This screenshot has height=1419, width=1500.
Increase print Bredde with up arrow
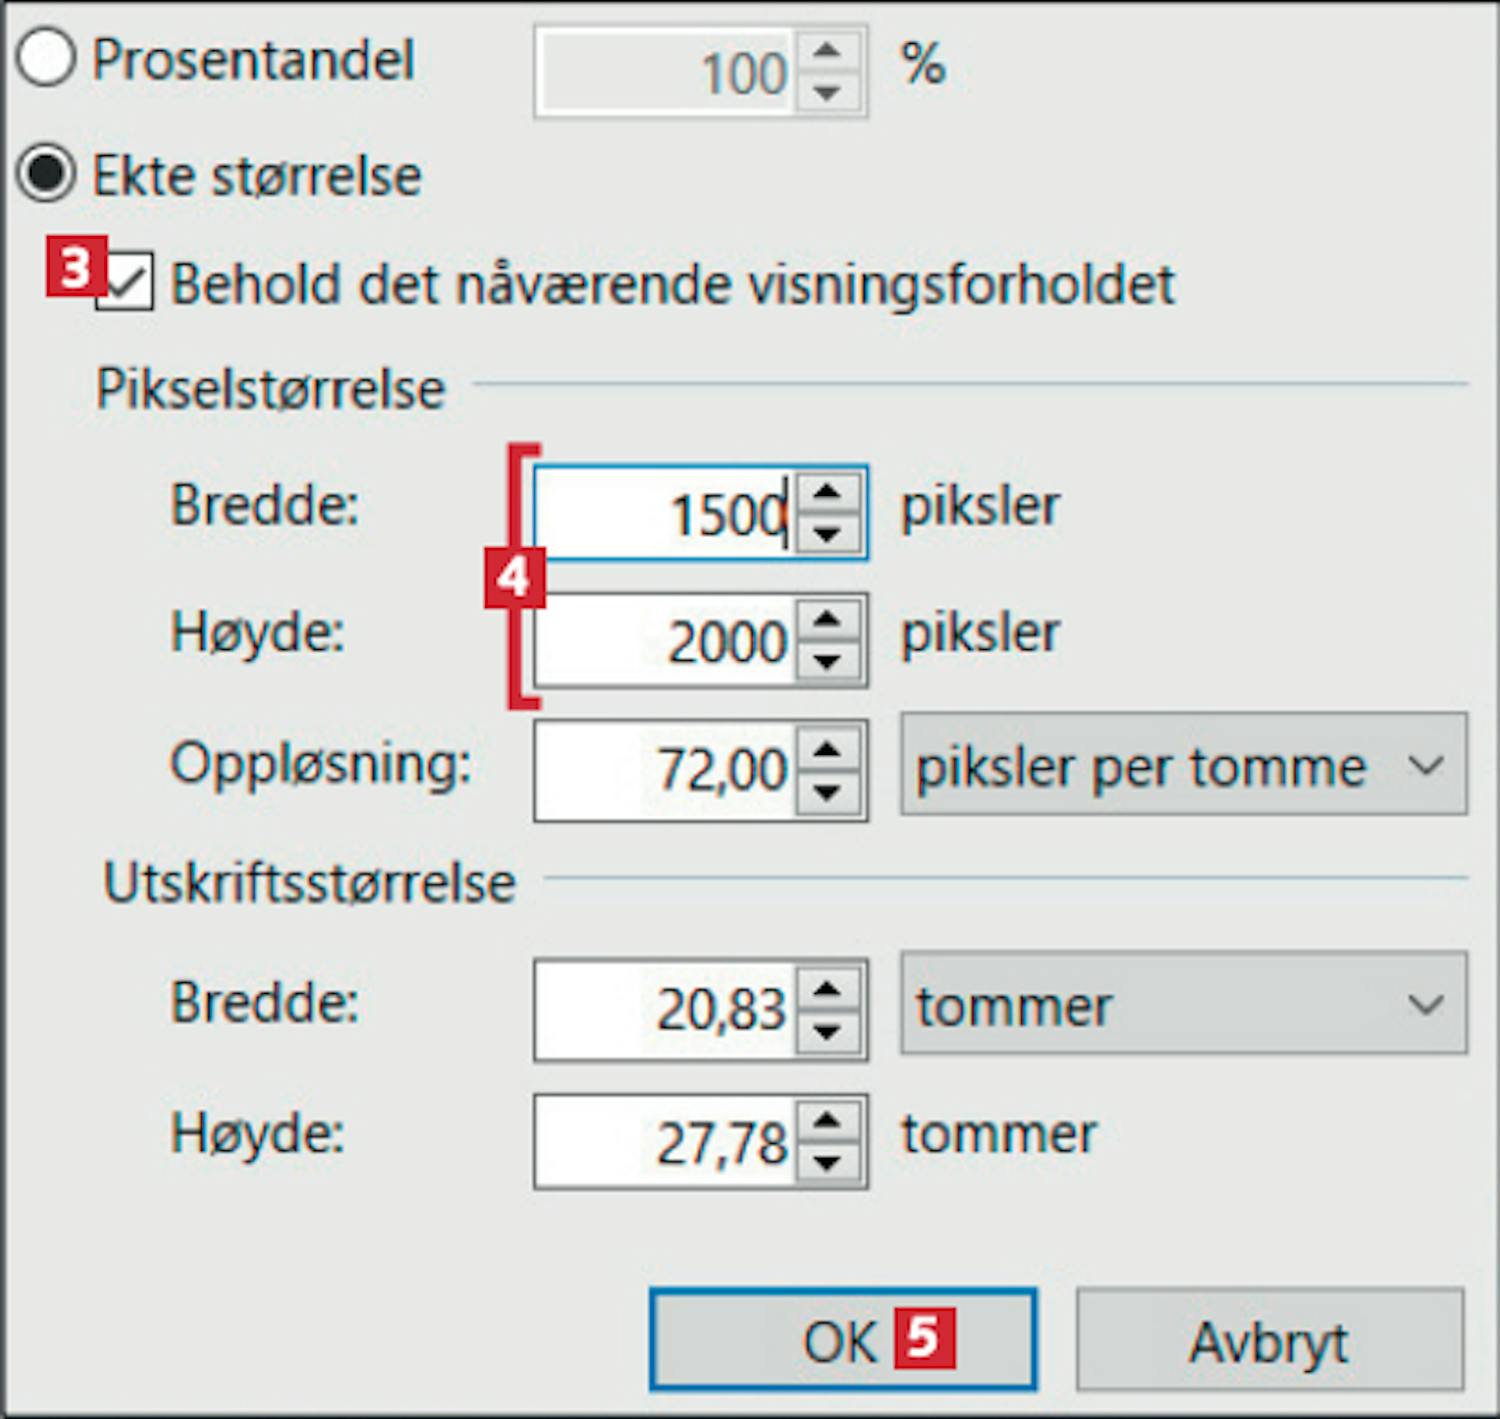click(827, 988)
